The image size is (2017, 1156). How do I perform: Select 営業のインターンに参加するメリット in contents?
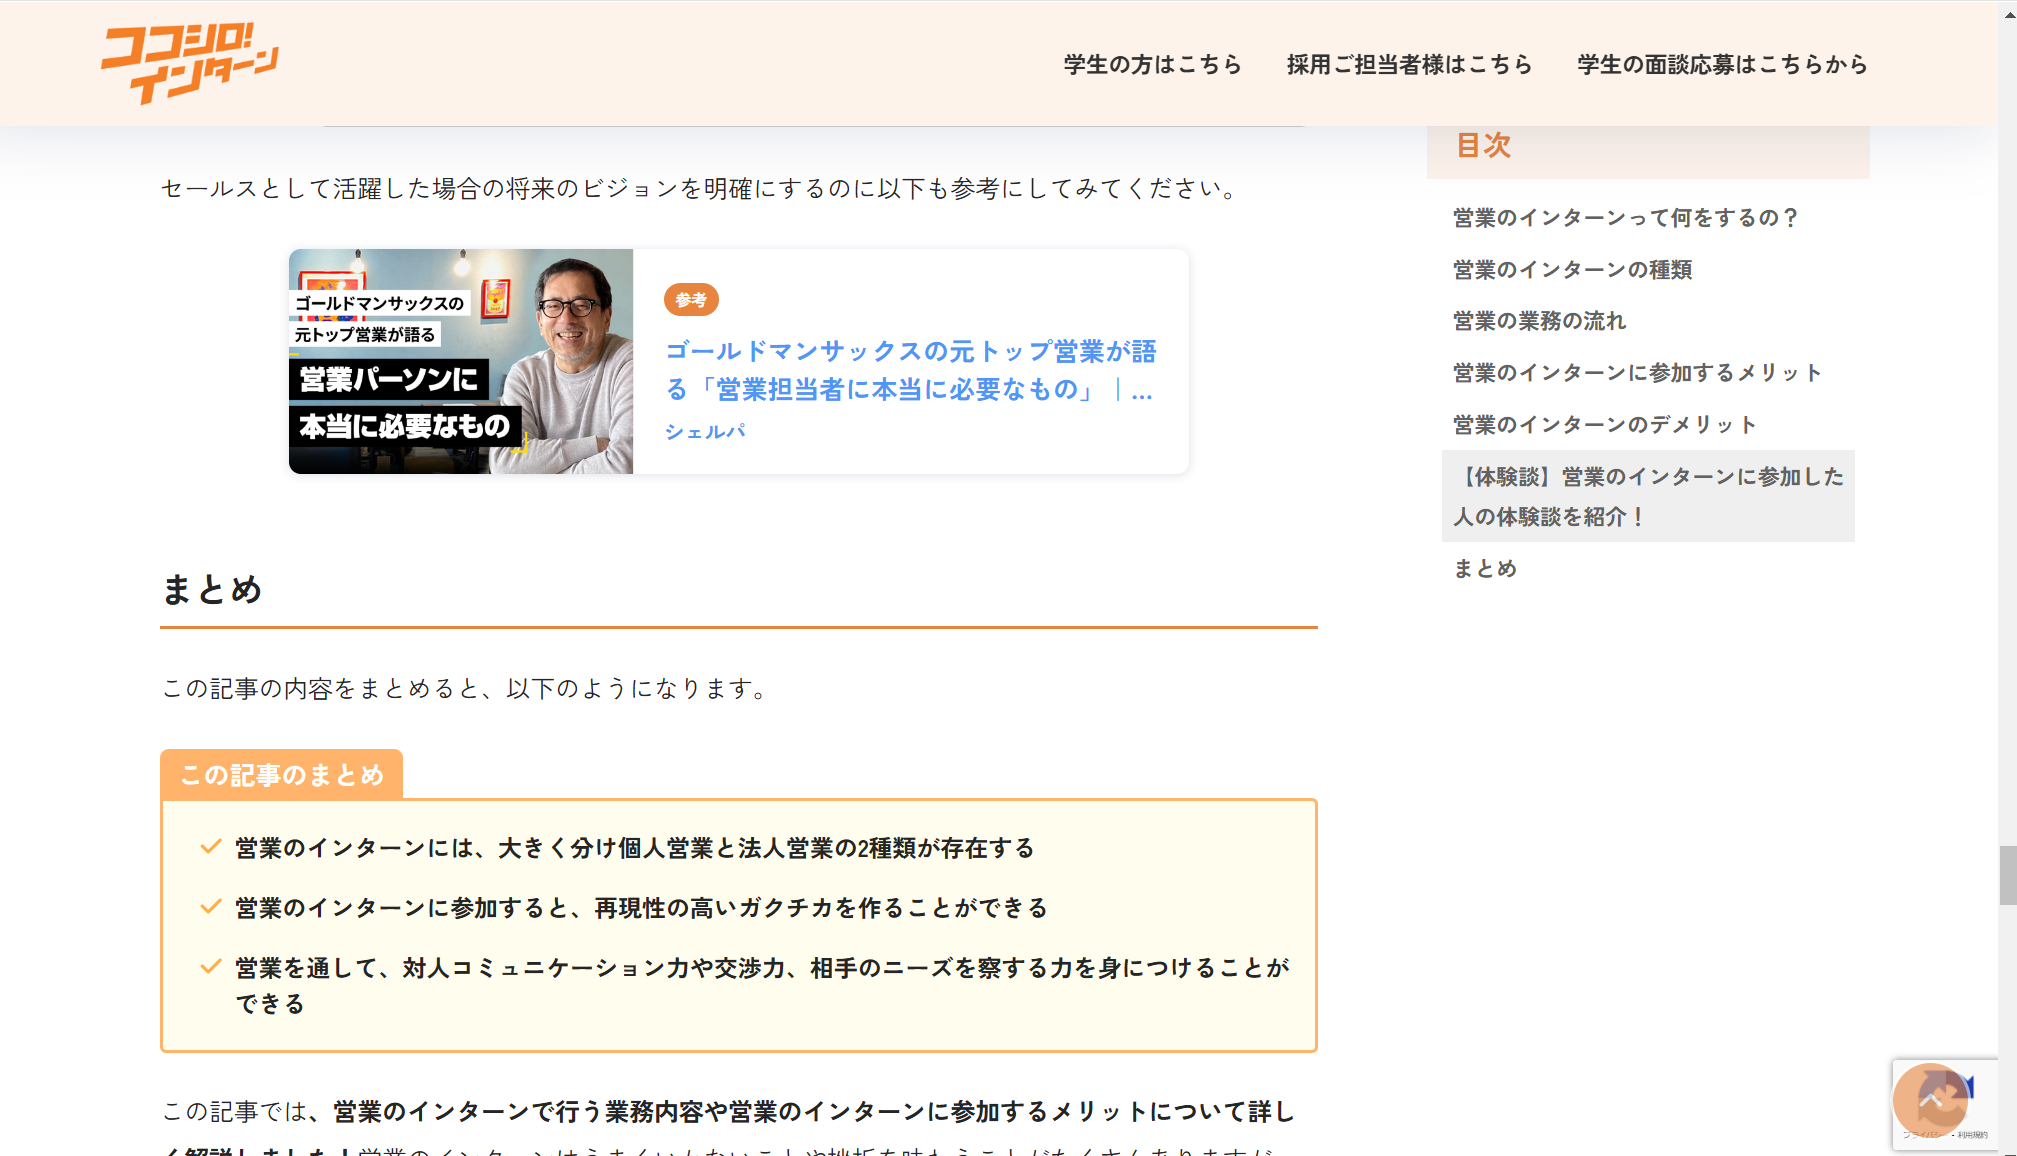(1637, 373)
